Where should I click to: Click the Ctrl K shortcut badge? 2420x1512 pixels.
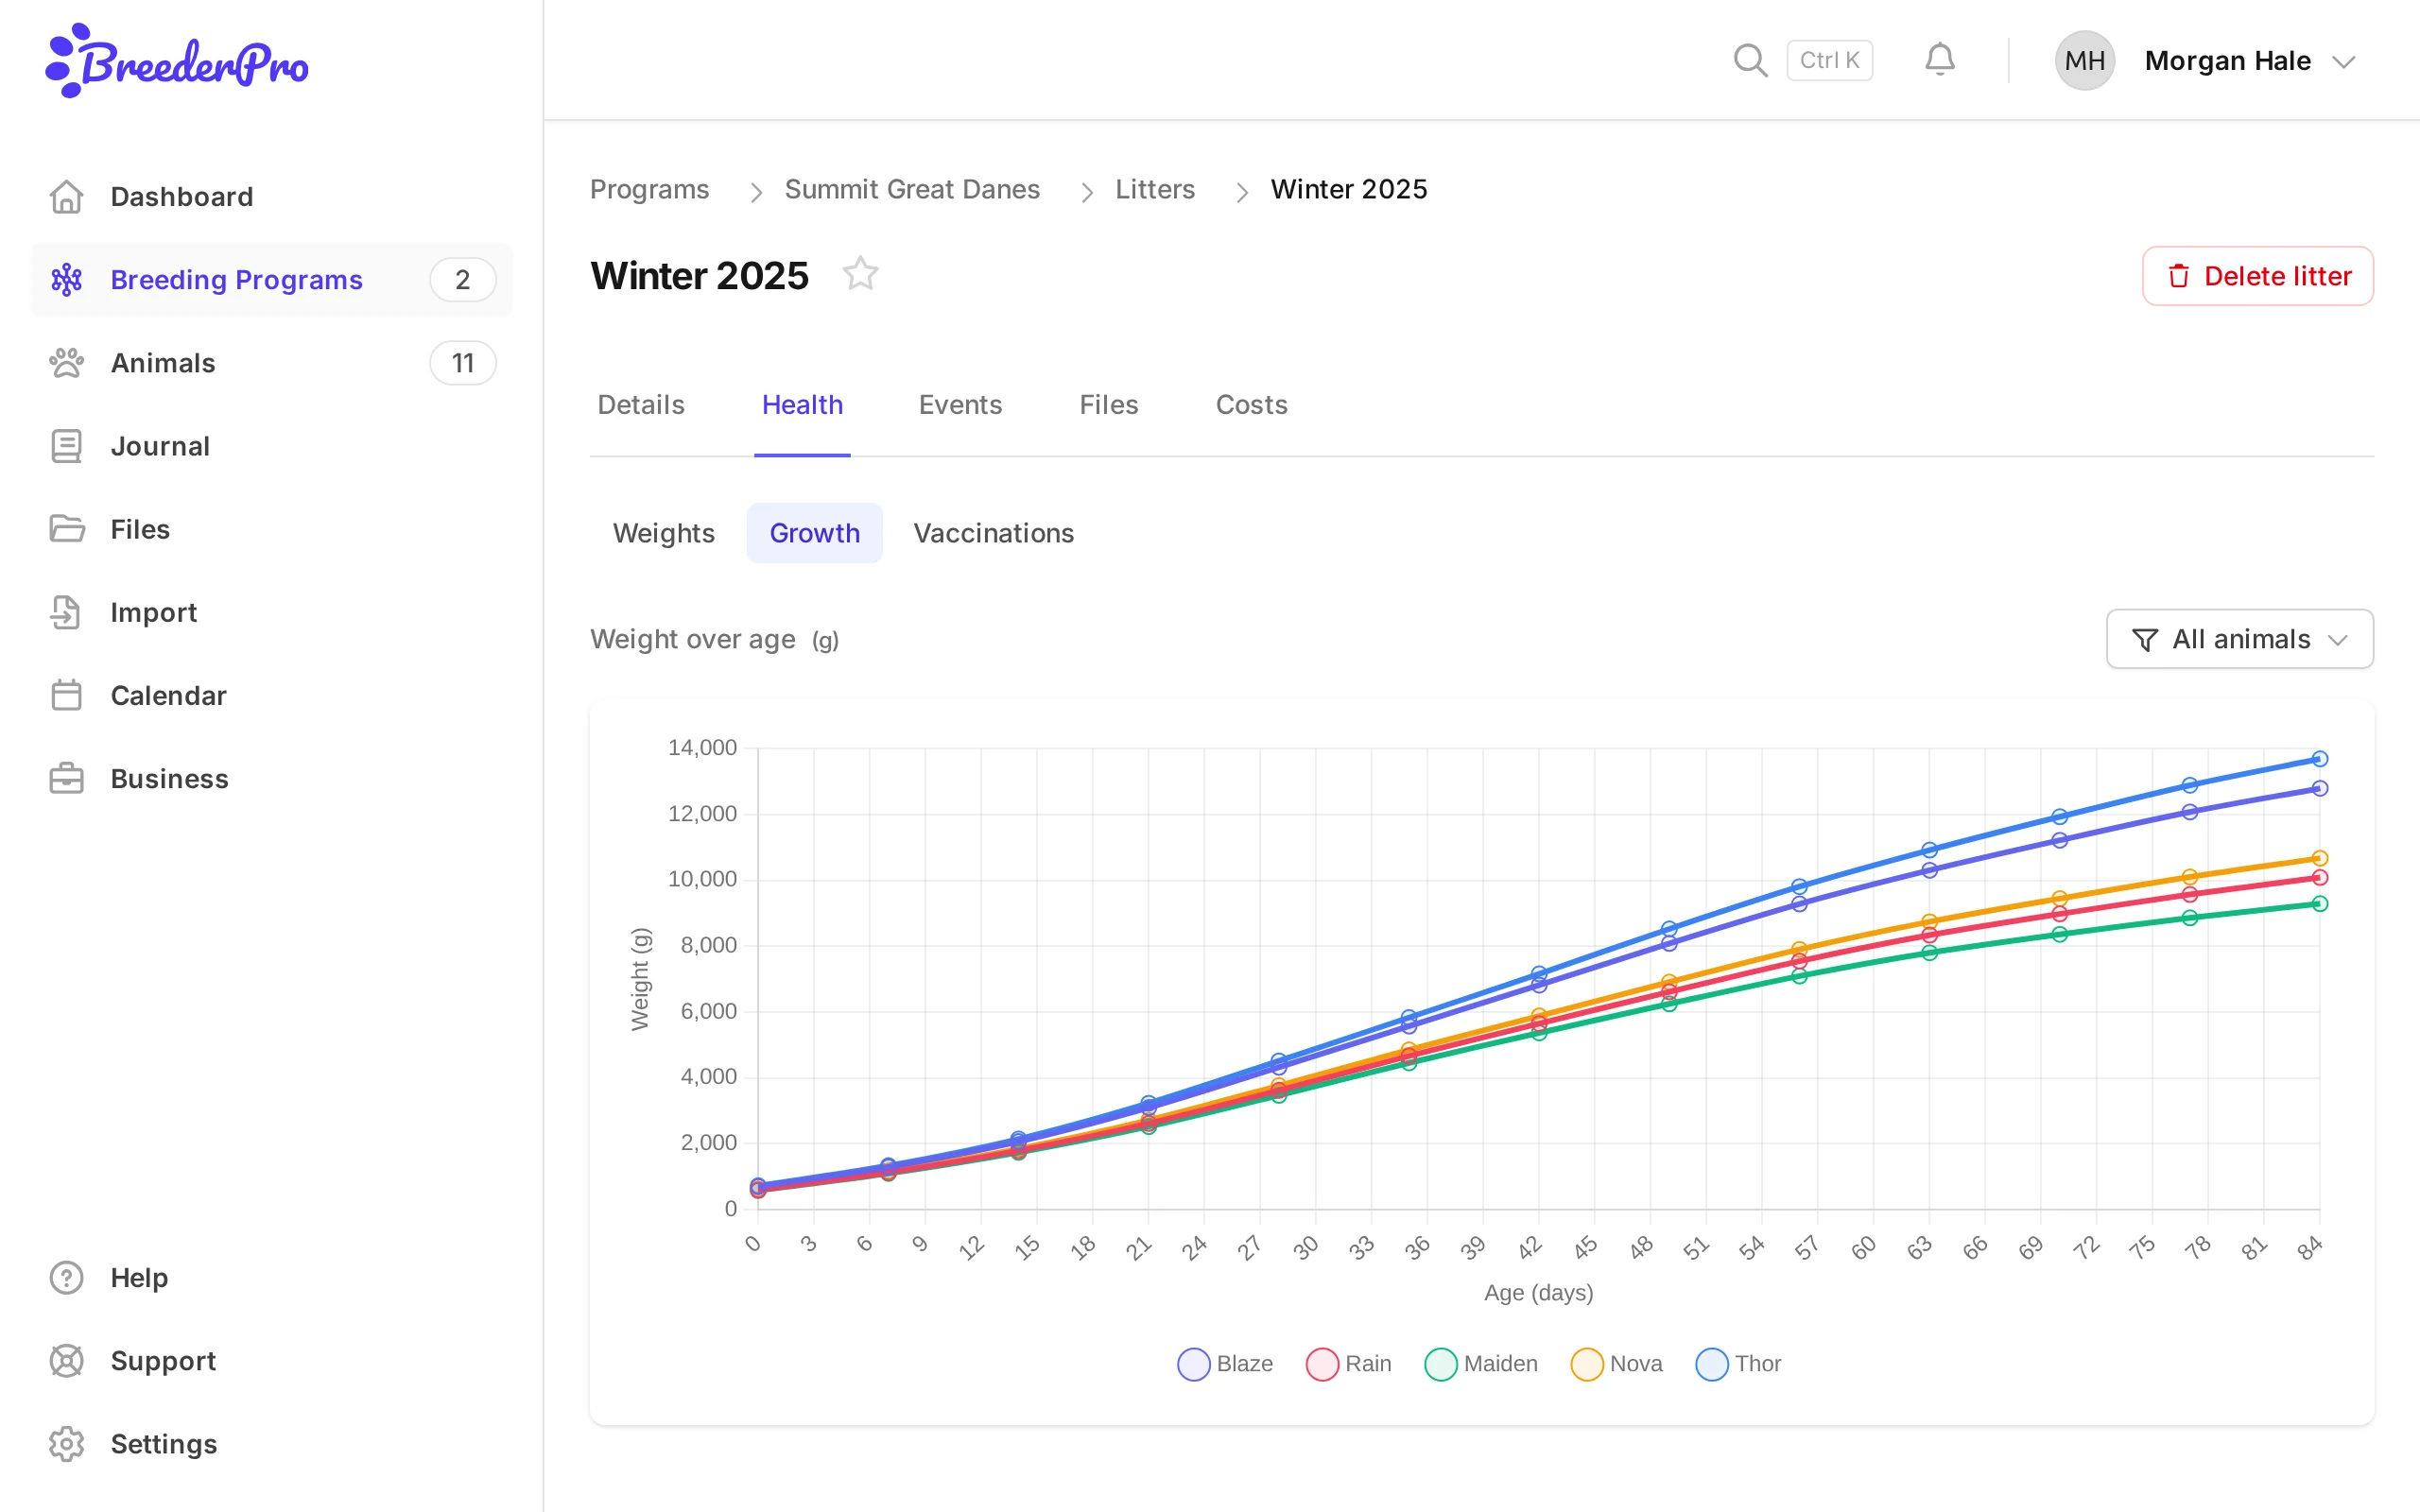click(x=1829, y=60)
